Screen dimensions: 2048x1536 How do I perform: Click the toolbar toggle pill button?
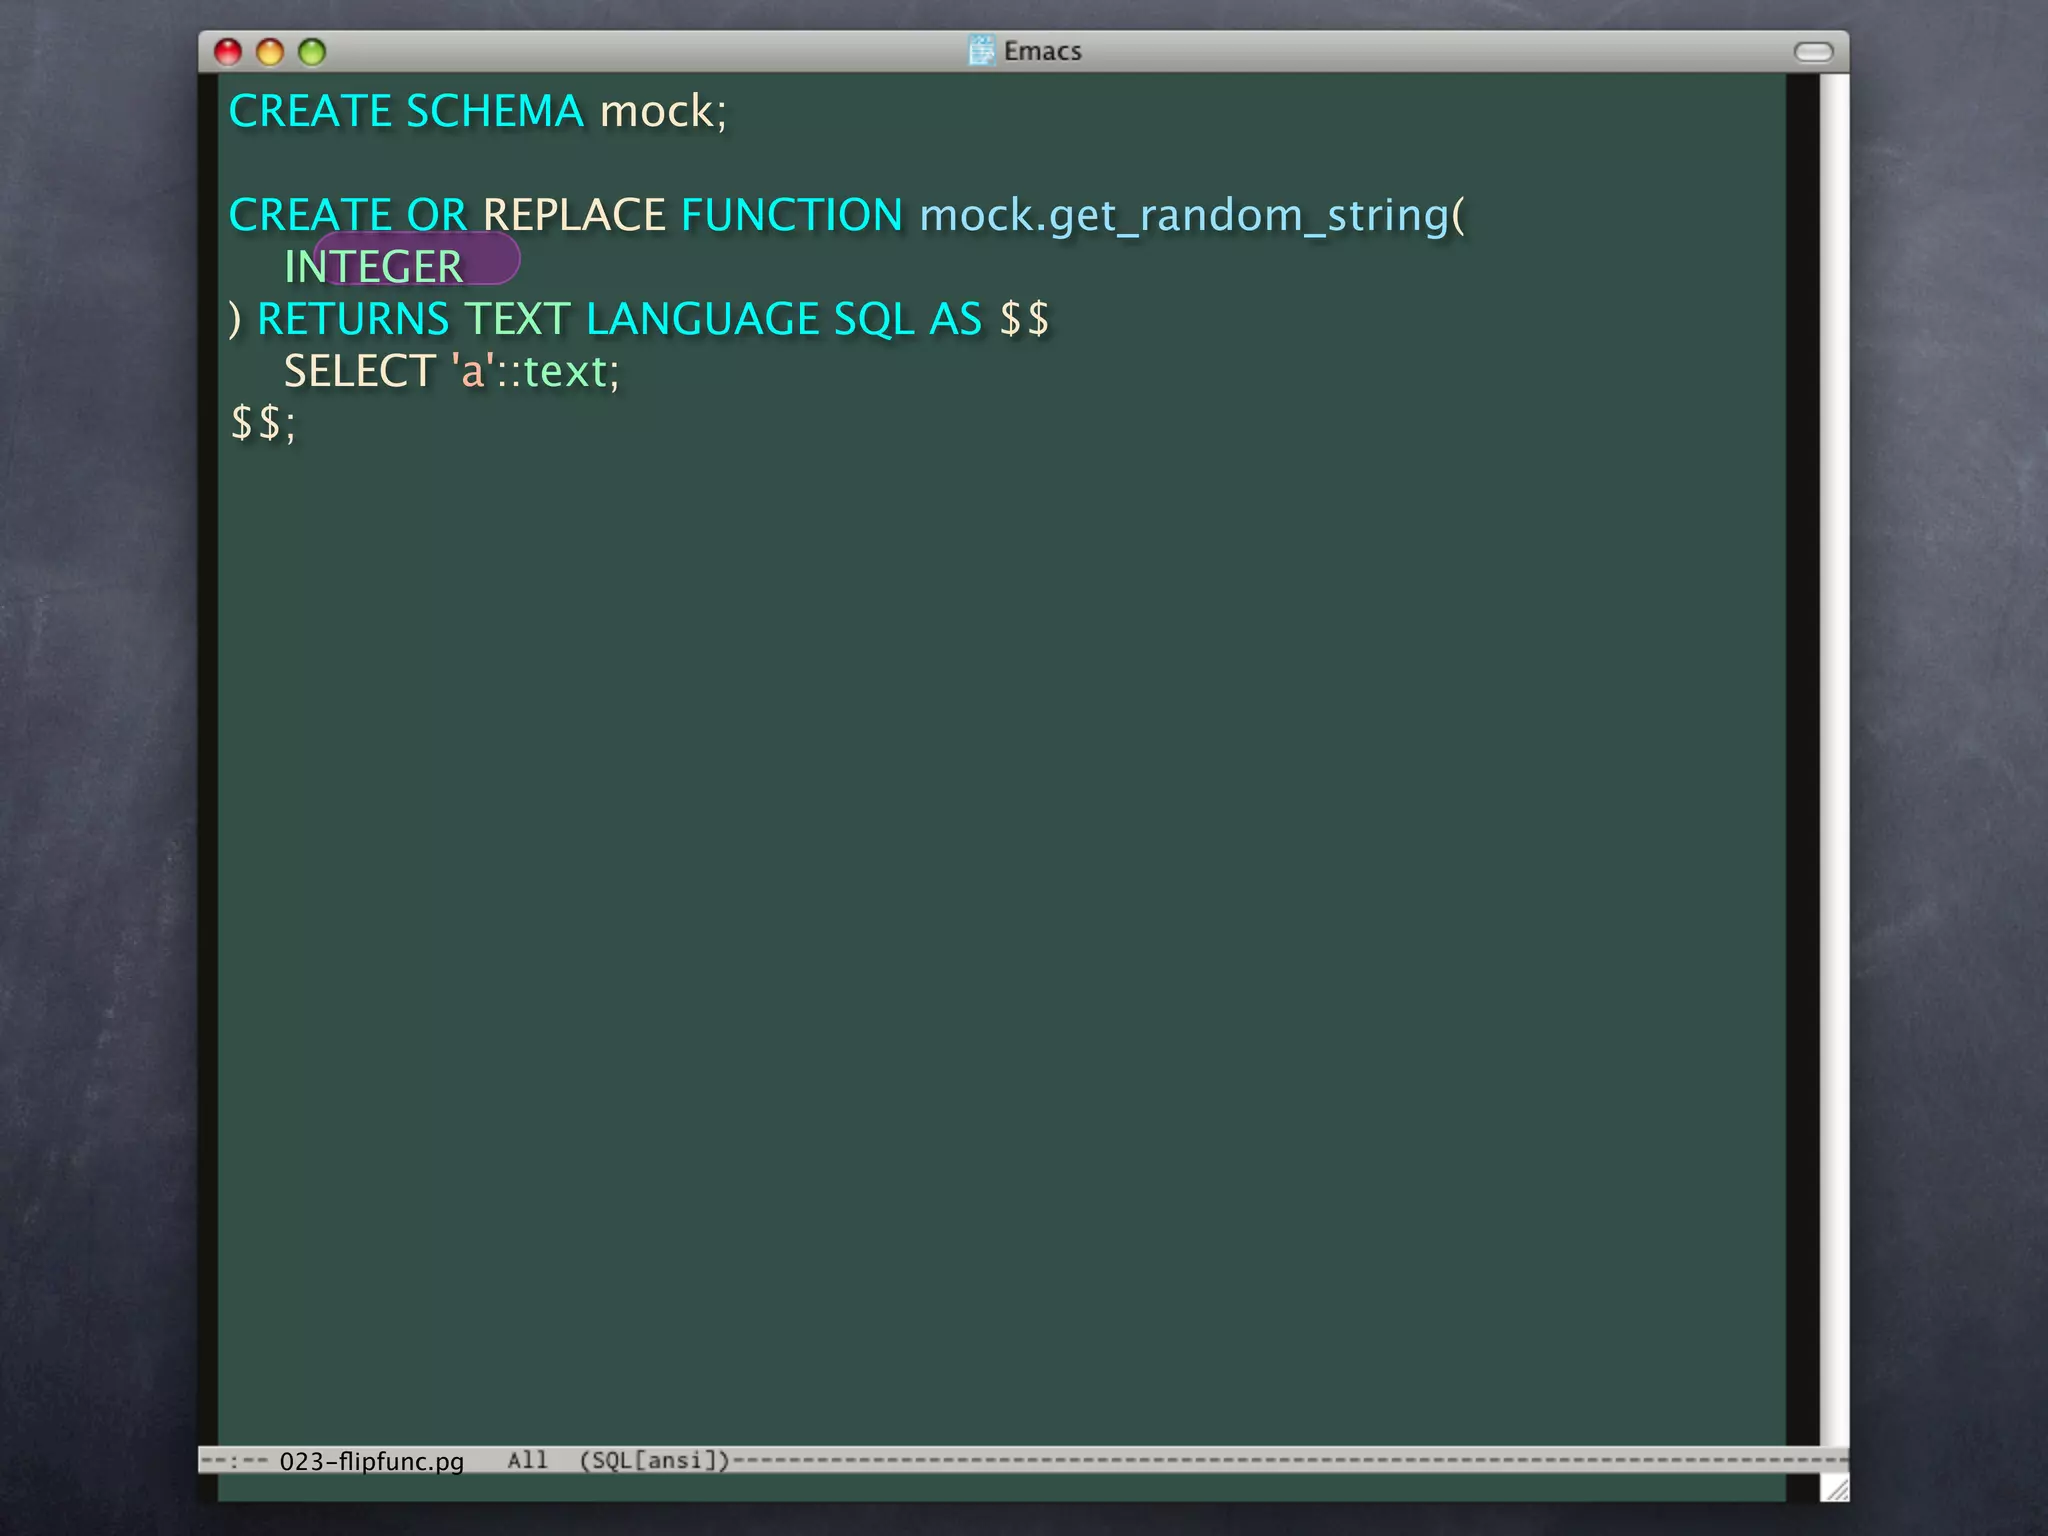tap(1813, 52)
